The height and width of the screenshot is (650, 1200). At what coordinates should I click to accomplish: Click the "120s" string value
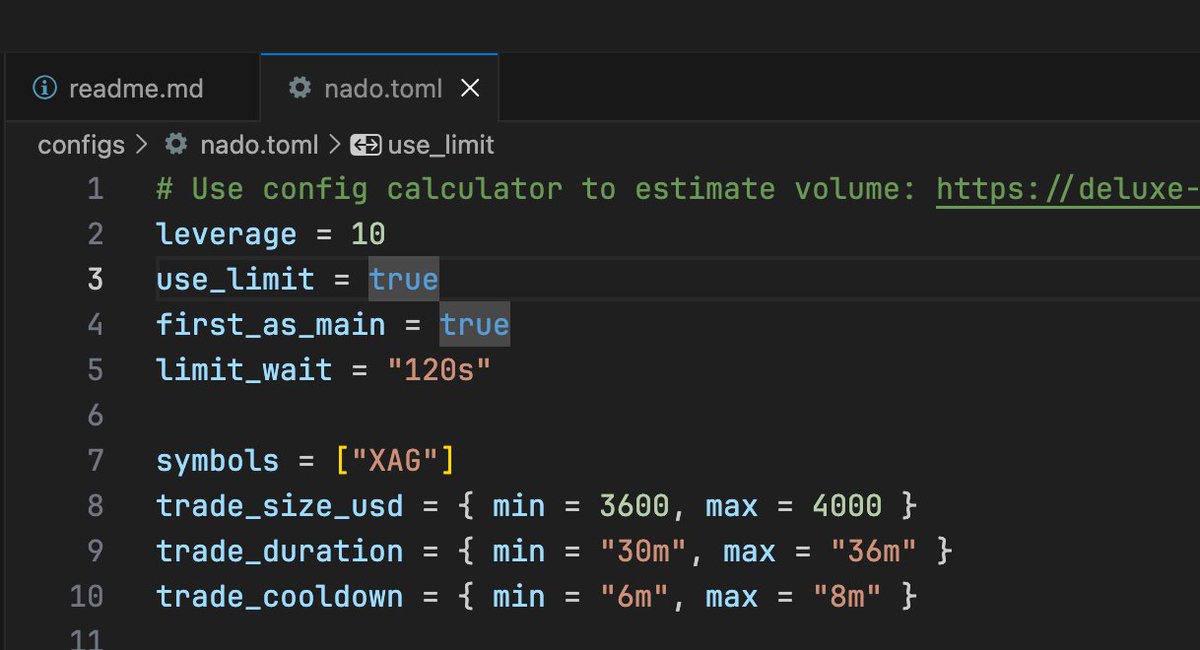click(439, 370)
